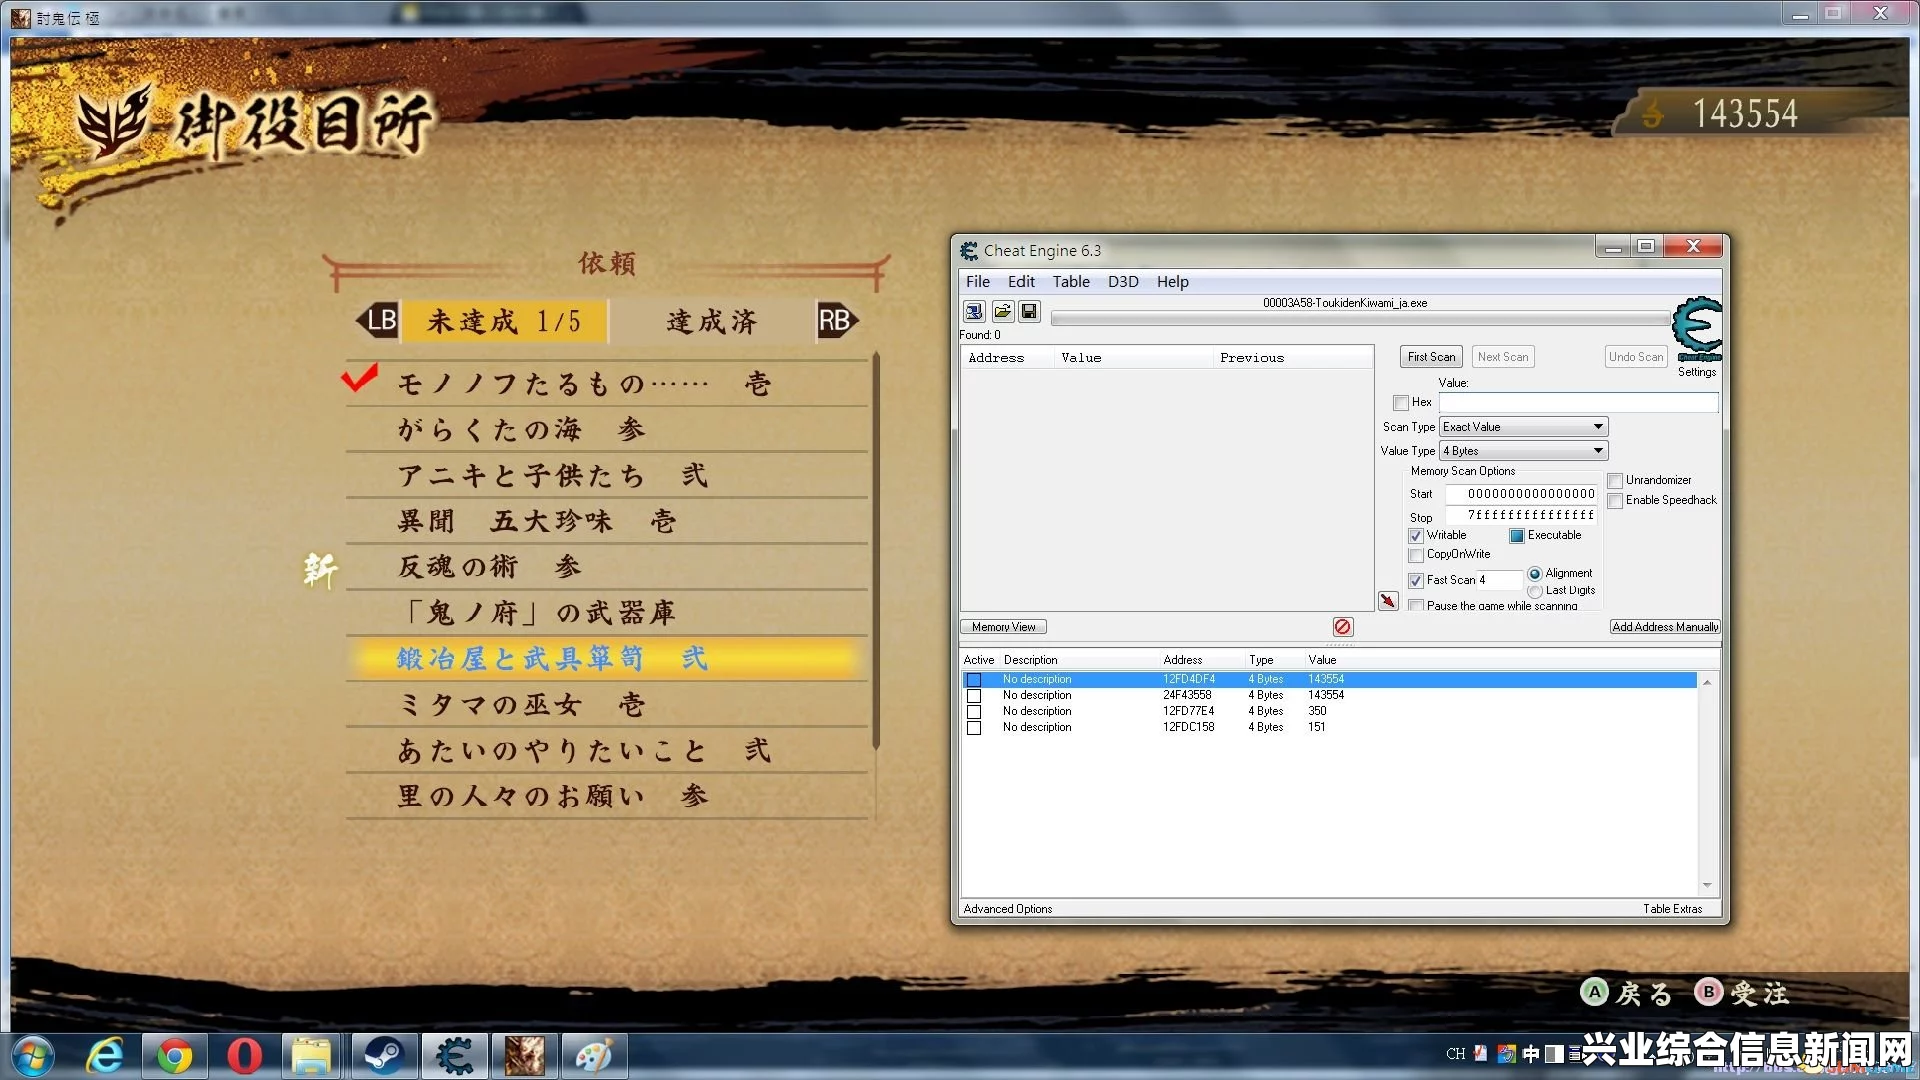Click the scan Value input field
This screenshot has width=1920, height=1080.
(x=1578, y=403)
